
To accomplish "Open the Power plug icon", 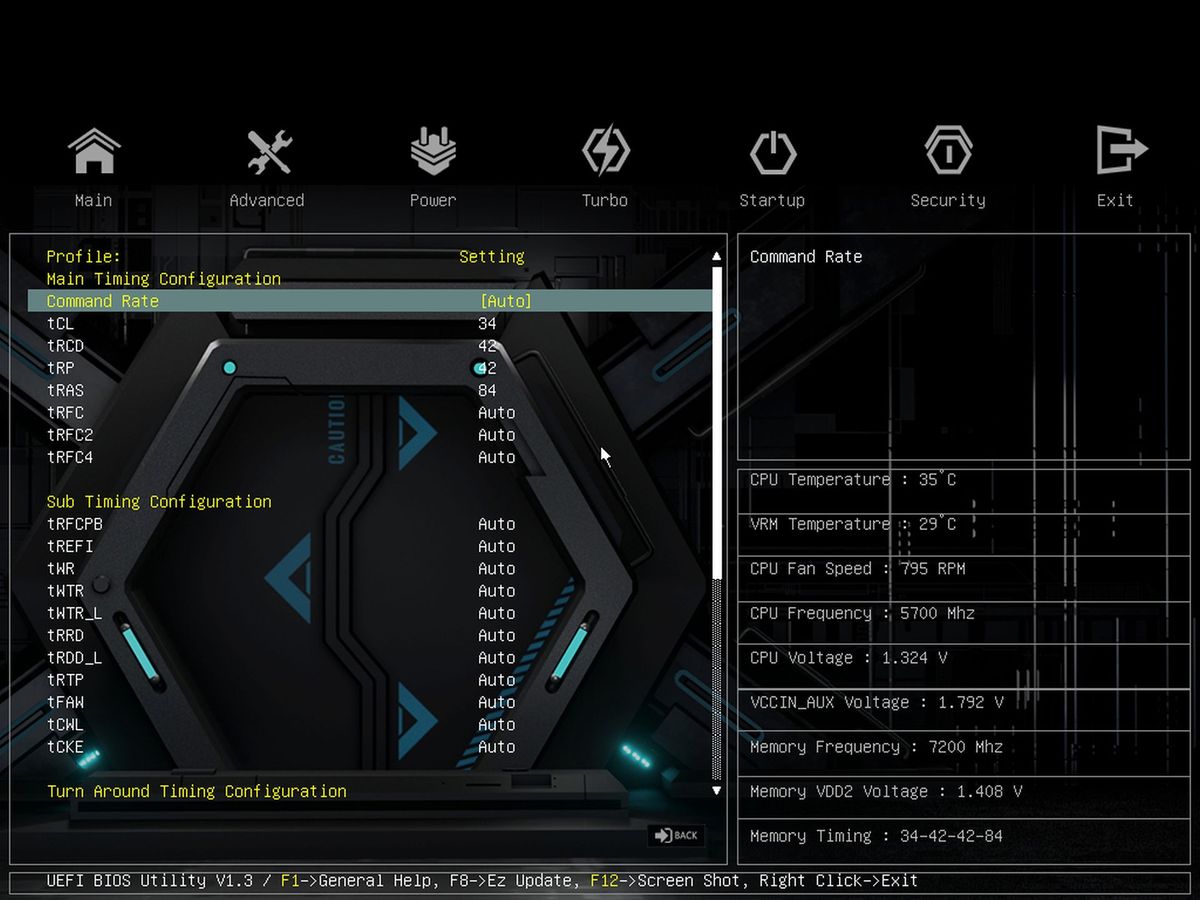I will 433,151.
